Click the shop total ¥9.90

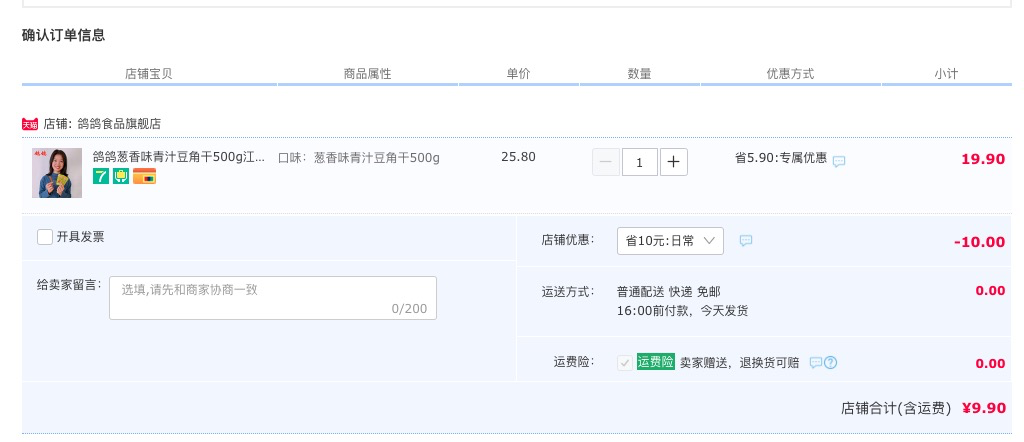(x=984, y=409)
